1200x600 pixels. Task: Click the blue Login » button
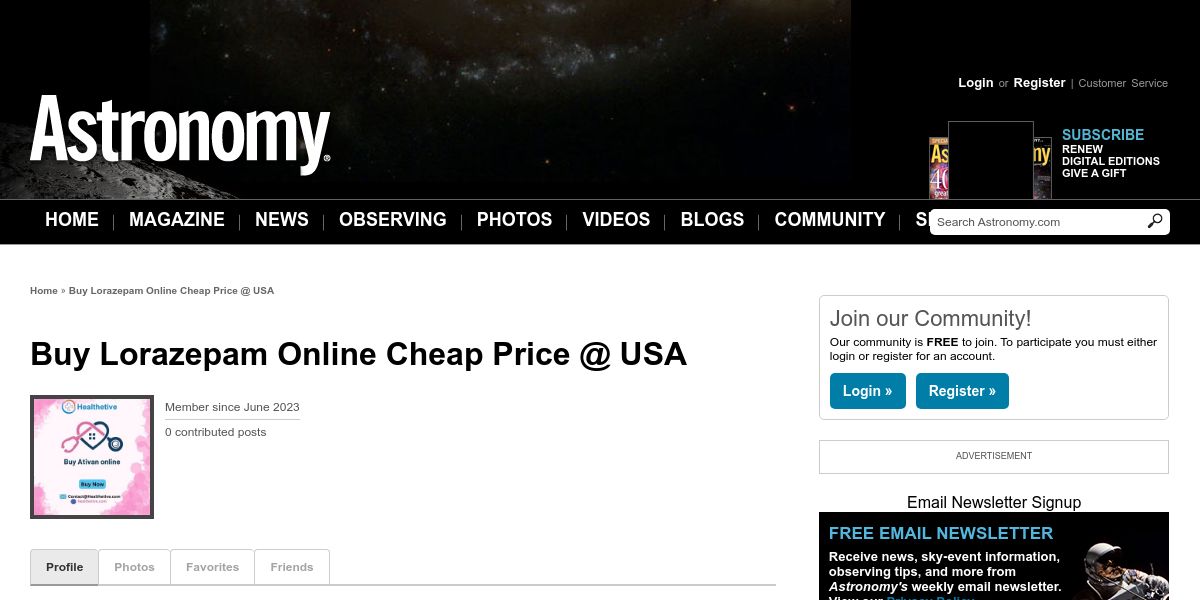pyautogui.click(x=867, y=391)
